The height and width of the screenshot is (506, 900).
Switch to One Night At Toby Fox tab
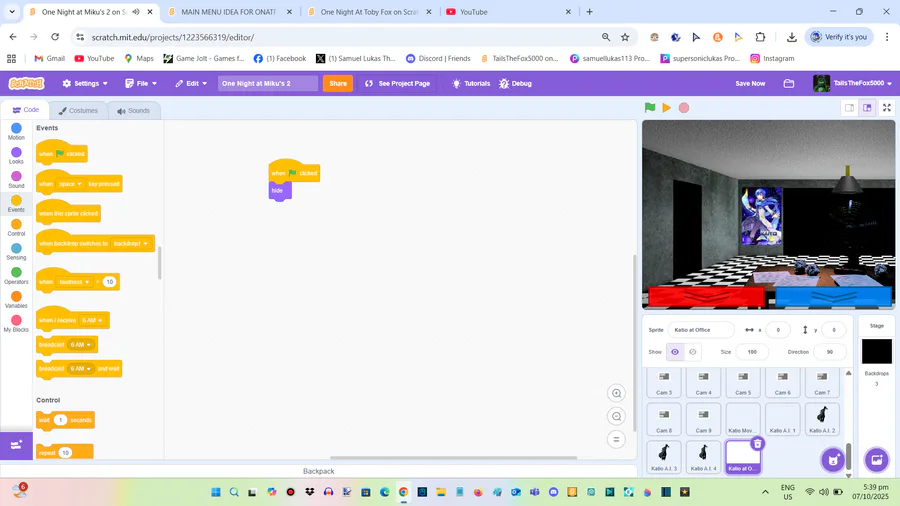pos(369,11)
